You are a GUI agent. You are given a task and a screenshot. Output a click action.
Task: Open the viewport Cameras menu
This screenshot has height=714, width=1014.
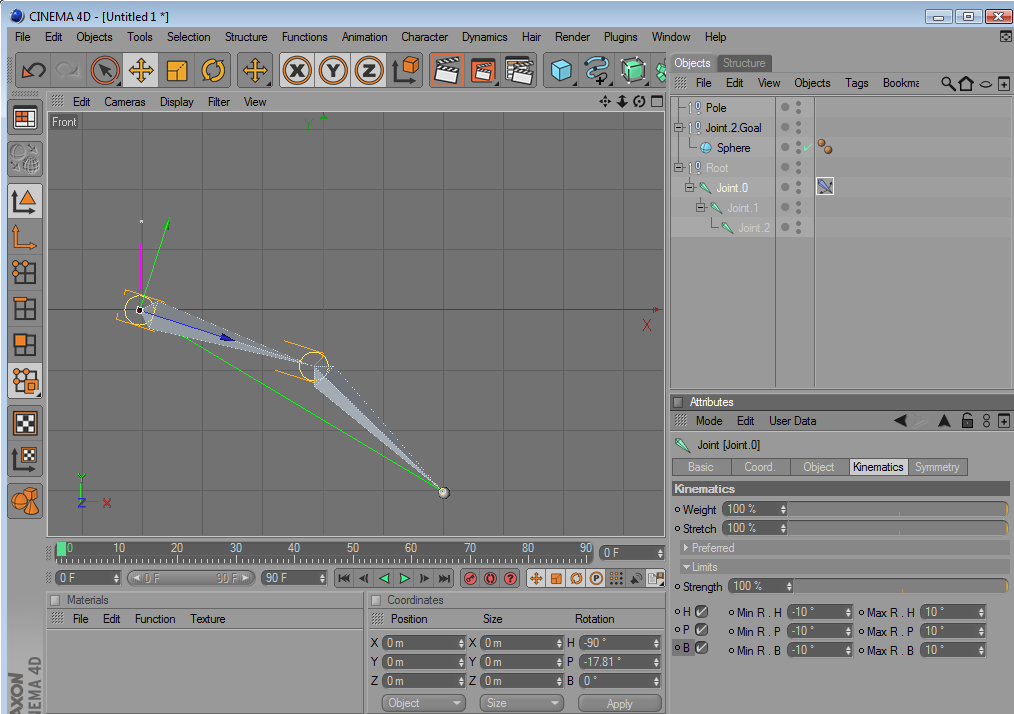click(125, 102)
